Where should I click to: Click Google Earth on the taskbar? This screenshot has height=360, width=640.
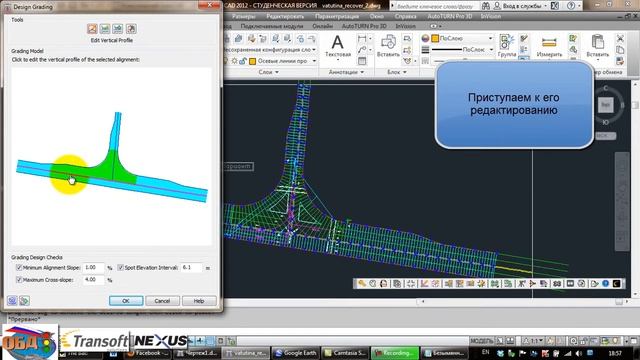pyautogui.click(x=296, y=353)
